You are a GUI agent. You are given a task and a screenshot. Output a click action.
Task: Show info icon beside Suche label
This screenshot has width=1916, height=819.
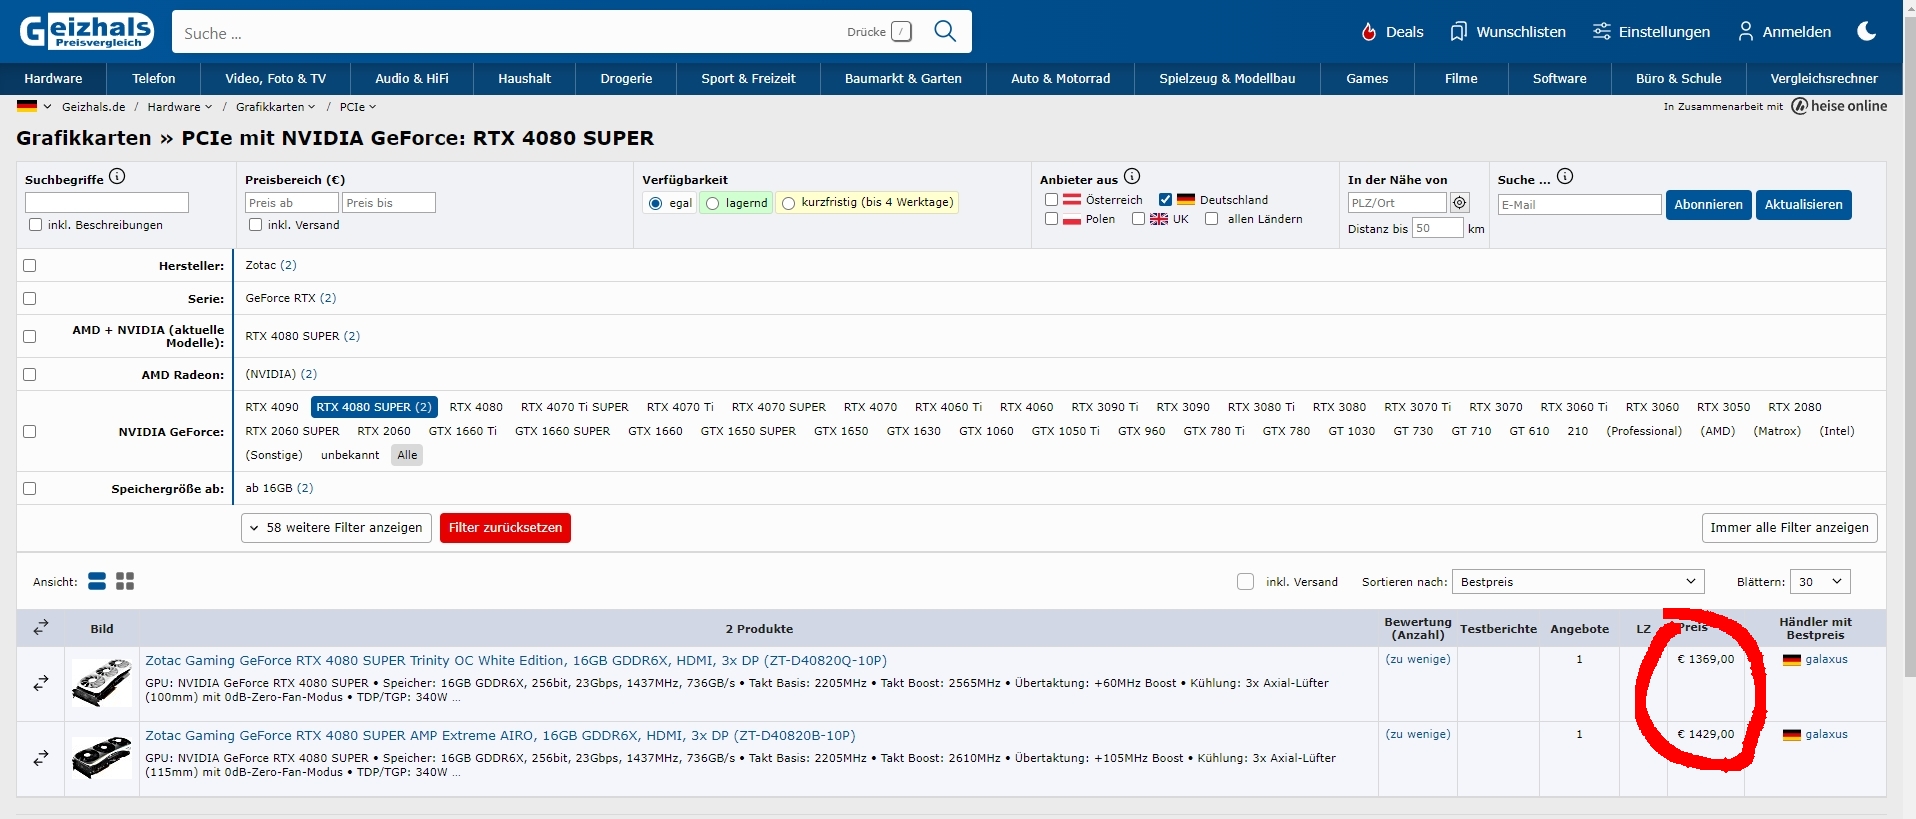(x=1565, y=177)
